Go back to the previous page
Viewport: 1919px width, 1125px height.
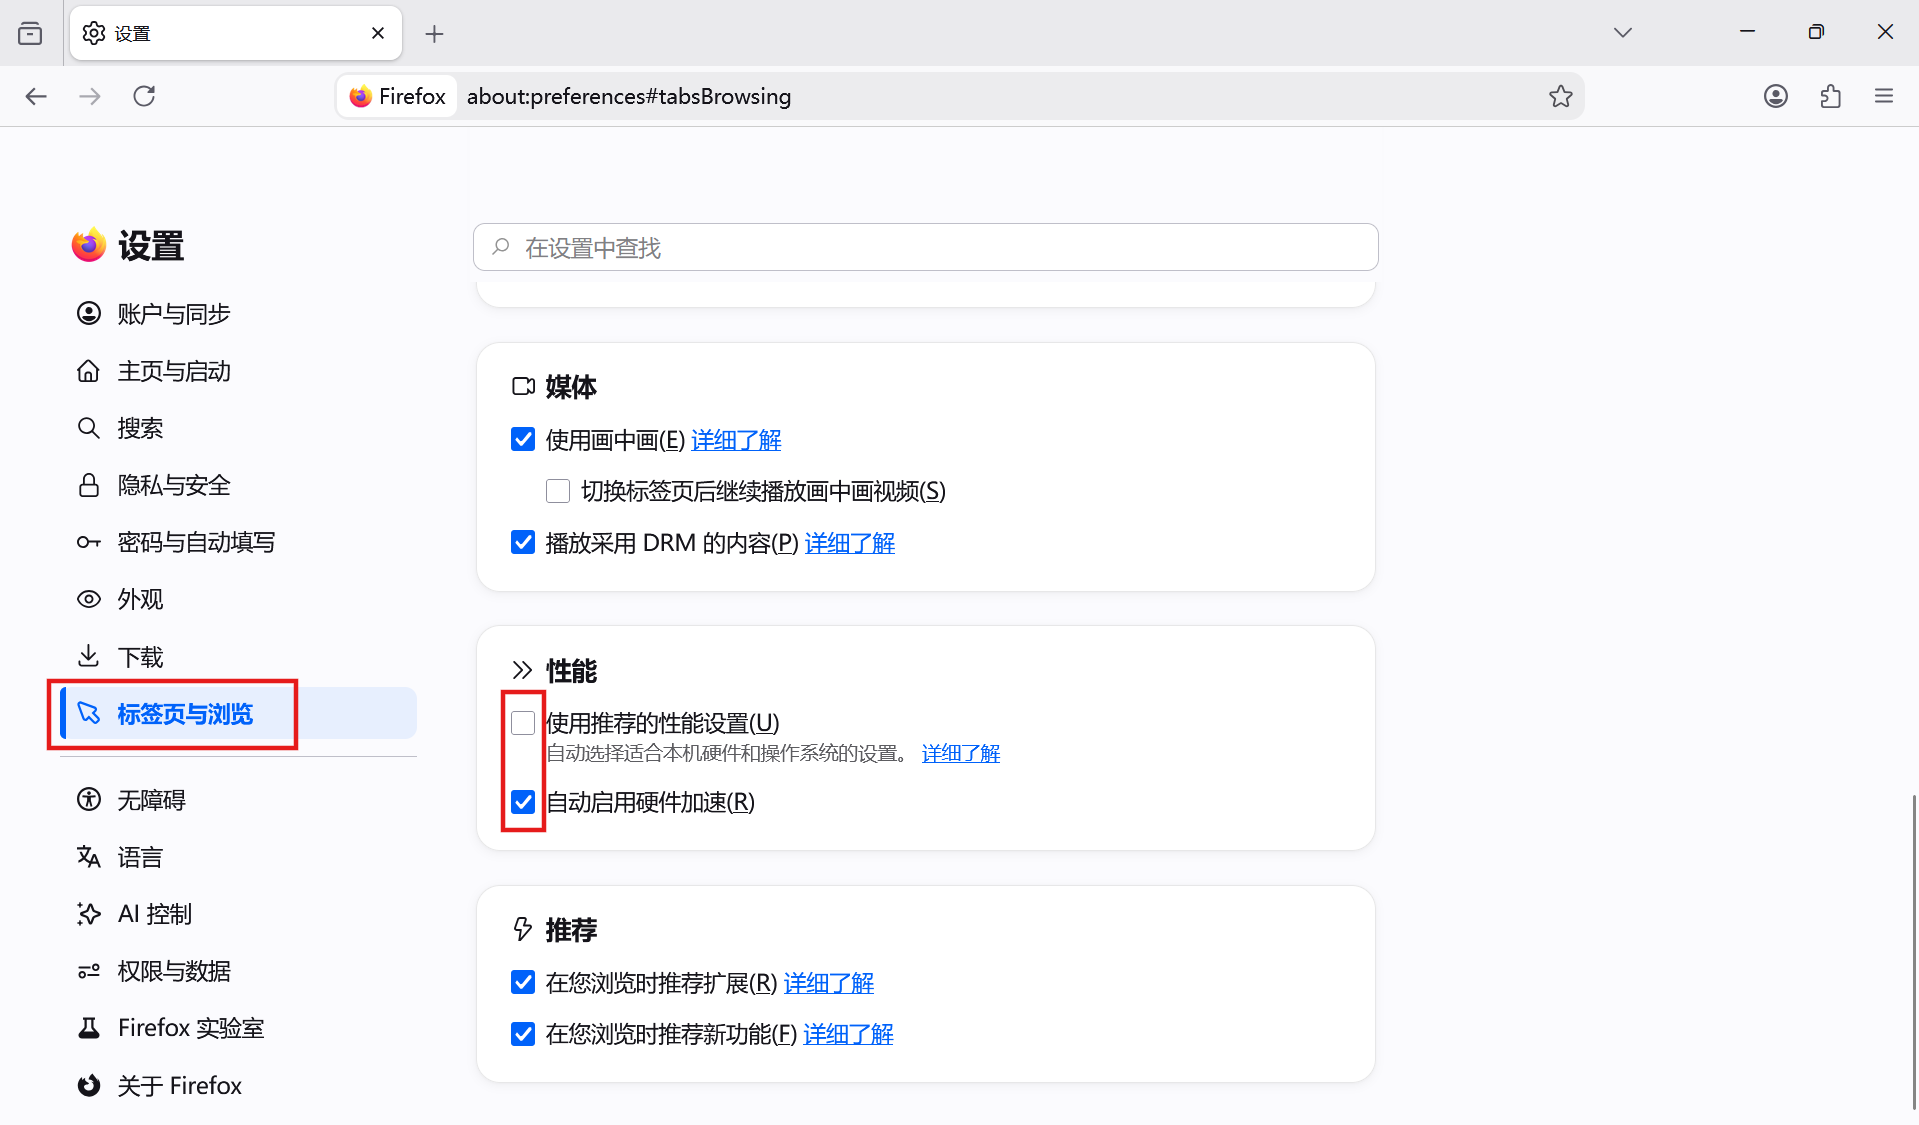point(36,96)
